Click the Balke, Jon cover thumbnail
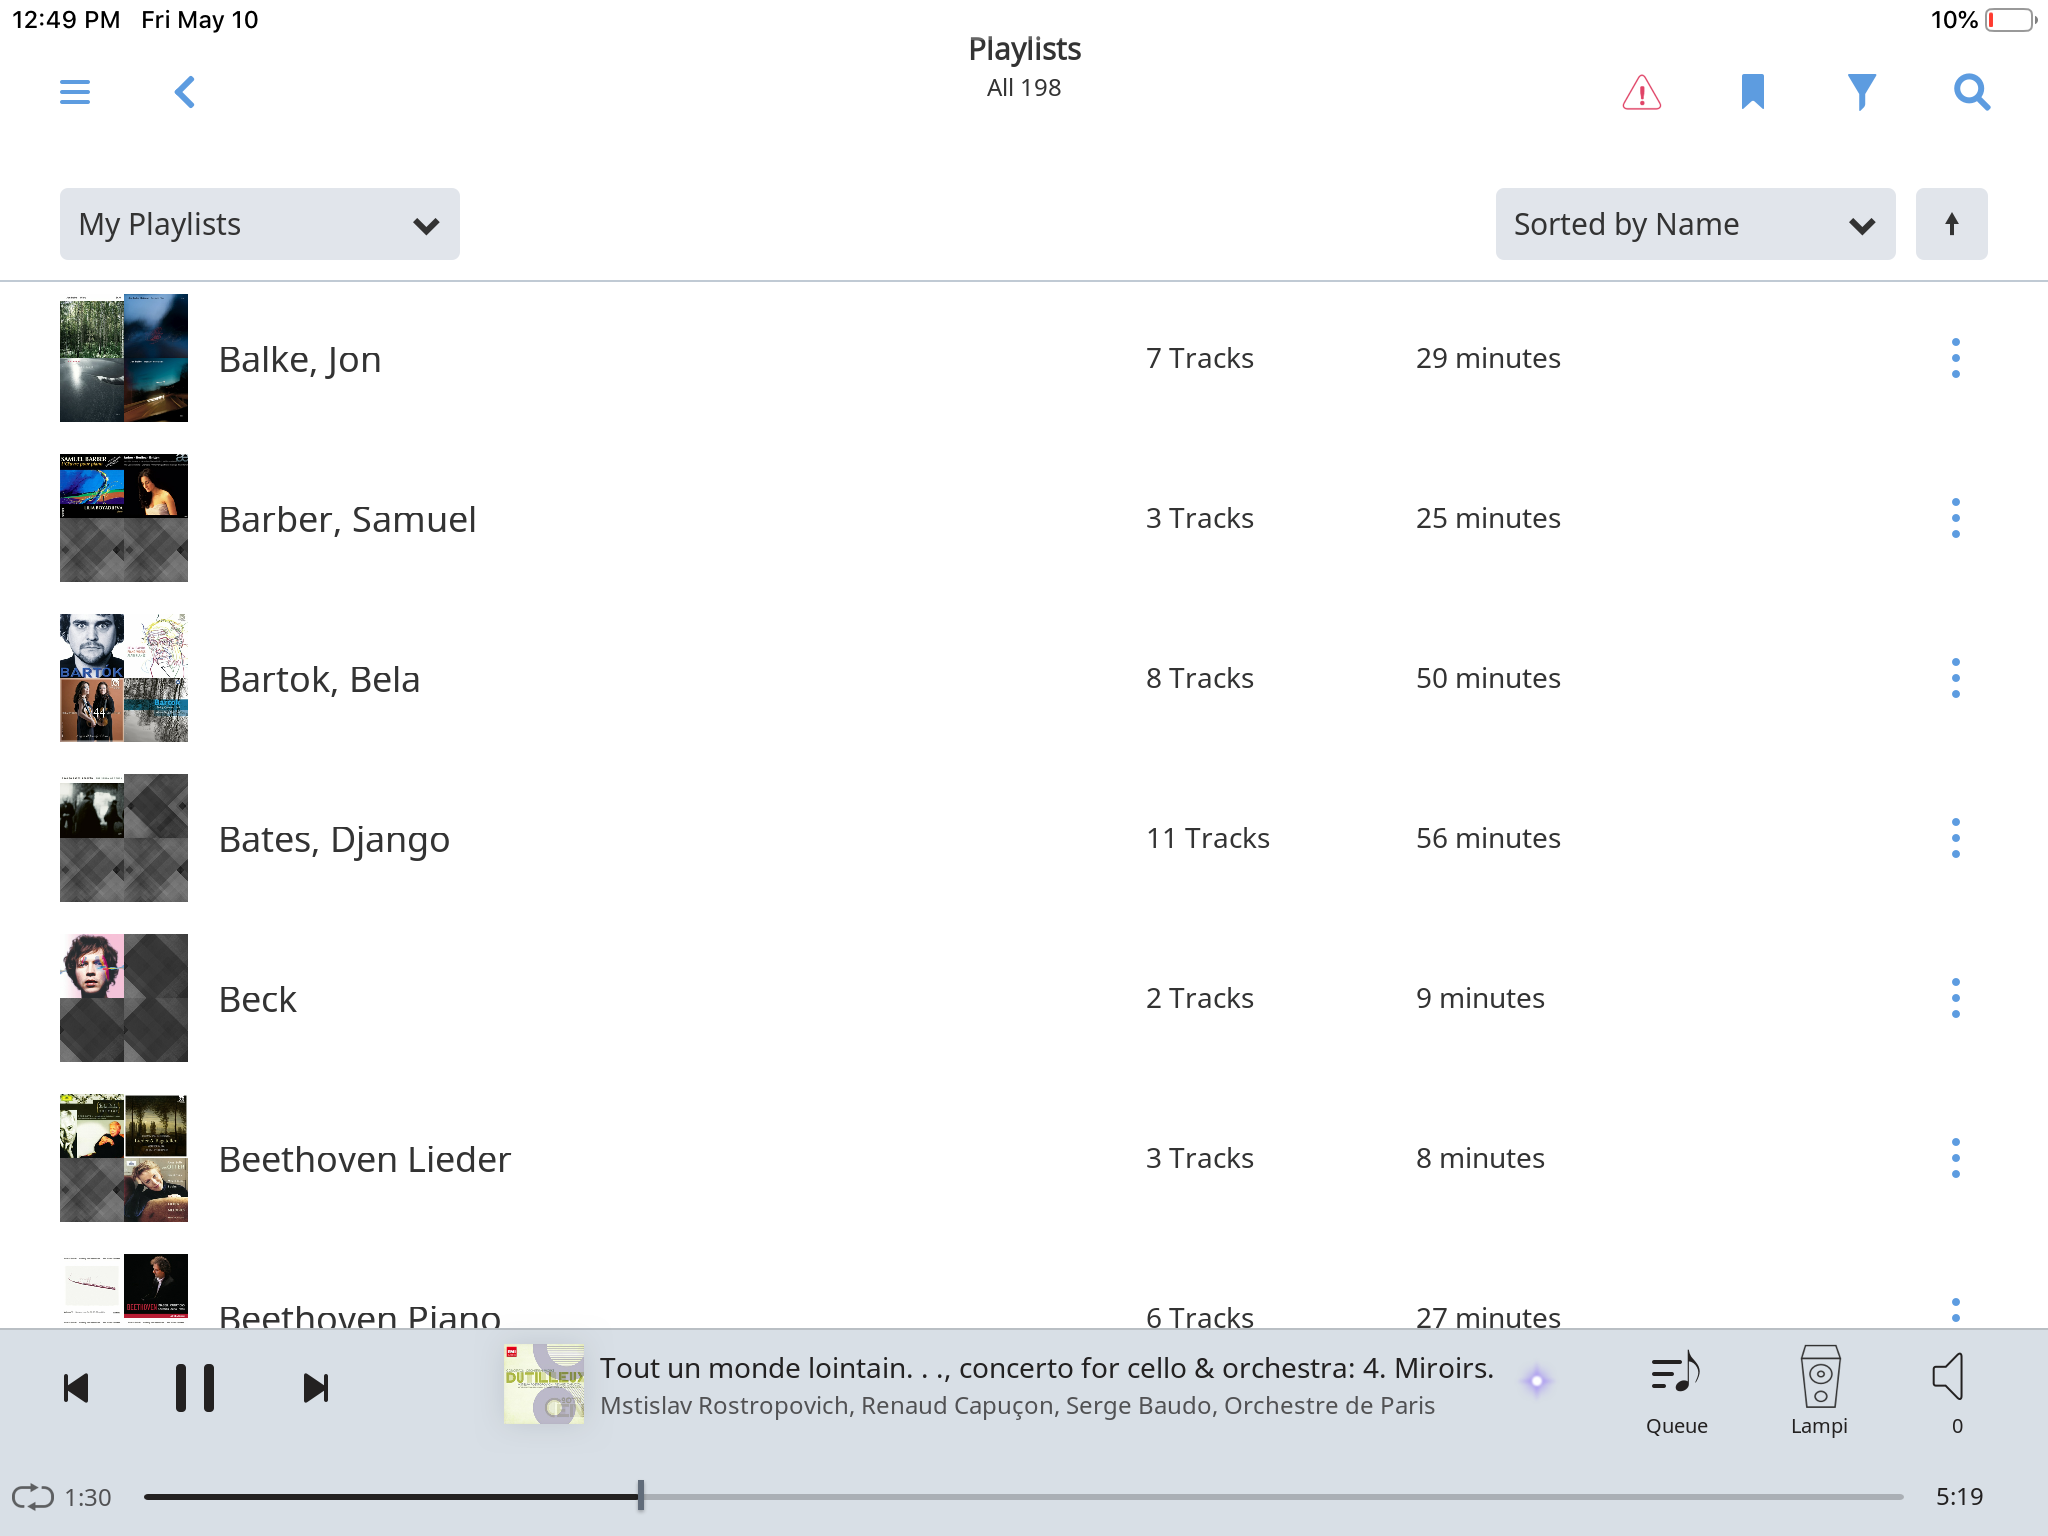 click(x=124, y=358)
